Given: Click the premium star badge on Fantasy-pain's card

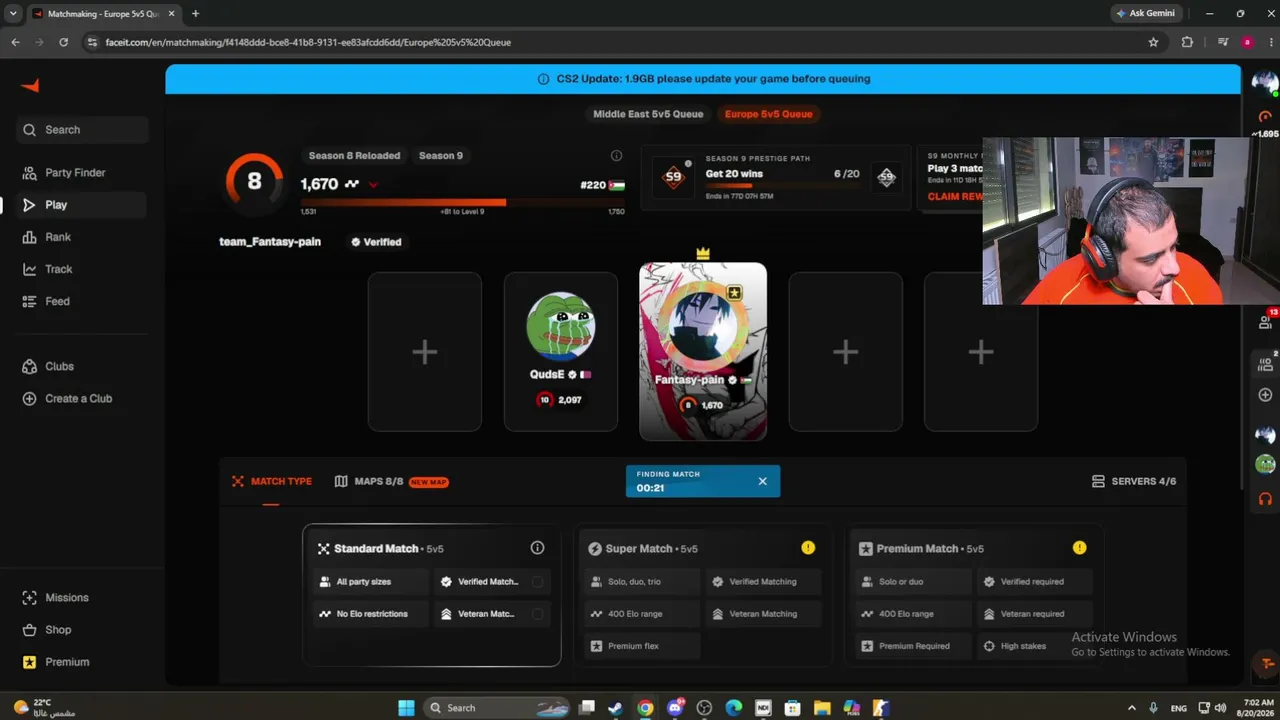Looking at the screenshot, I should pos(734,293).
